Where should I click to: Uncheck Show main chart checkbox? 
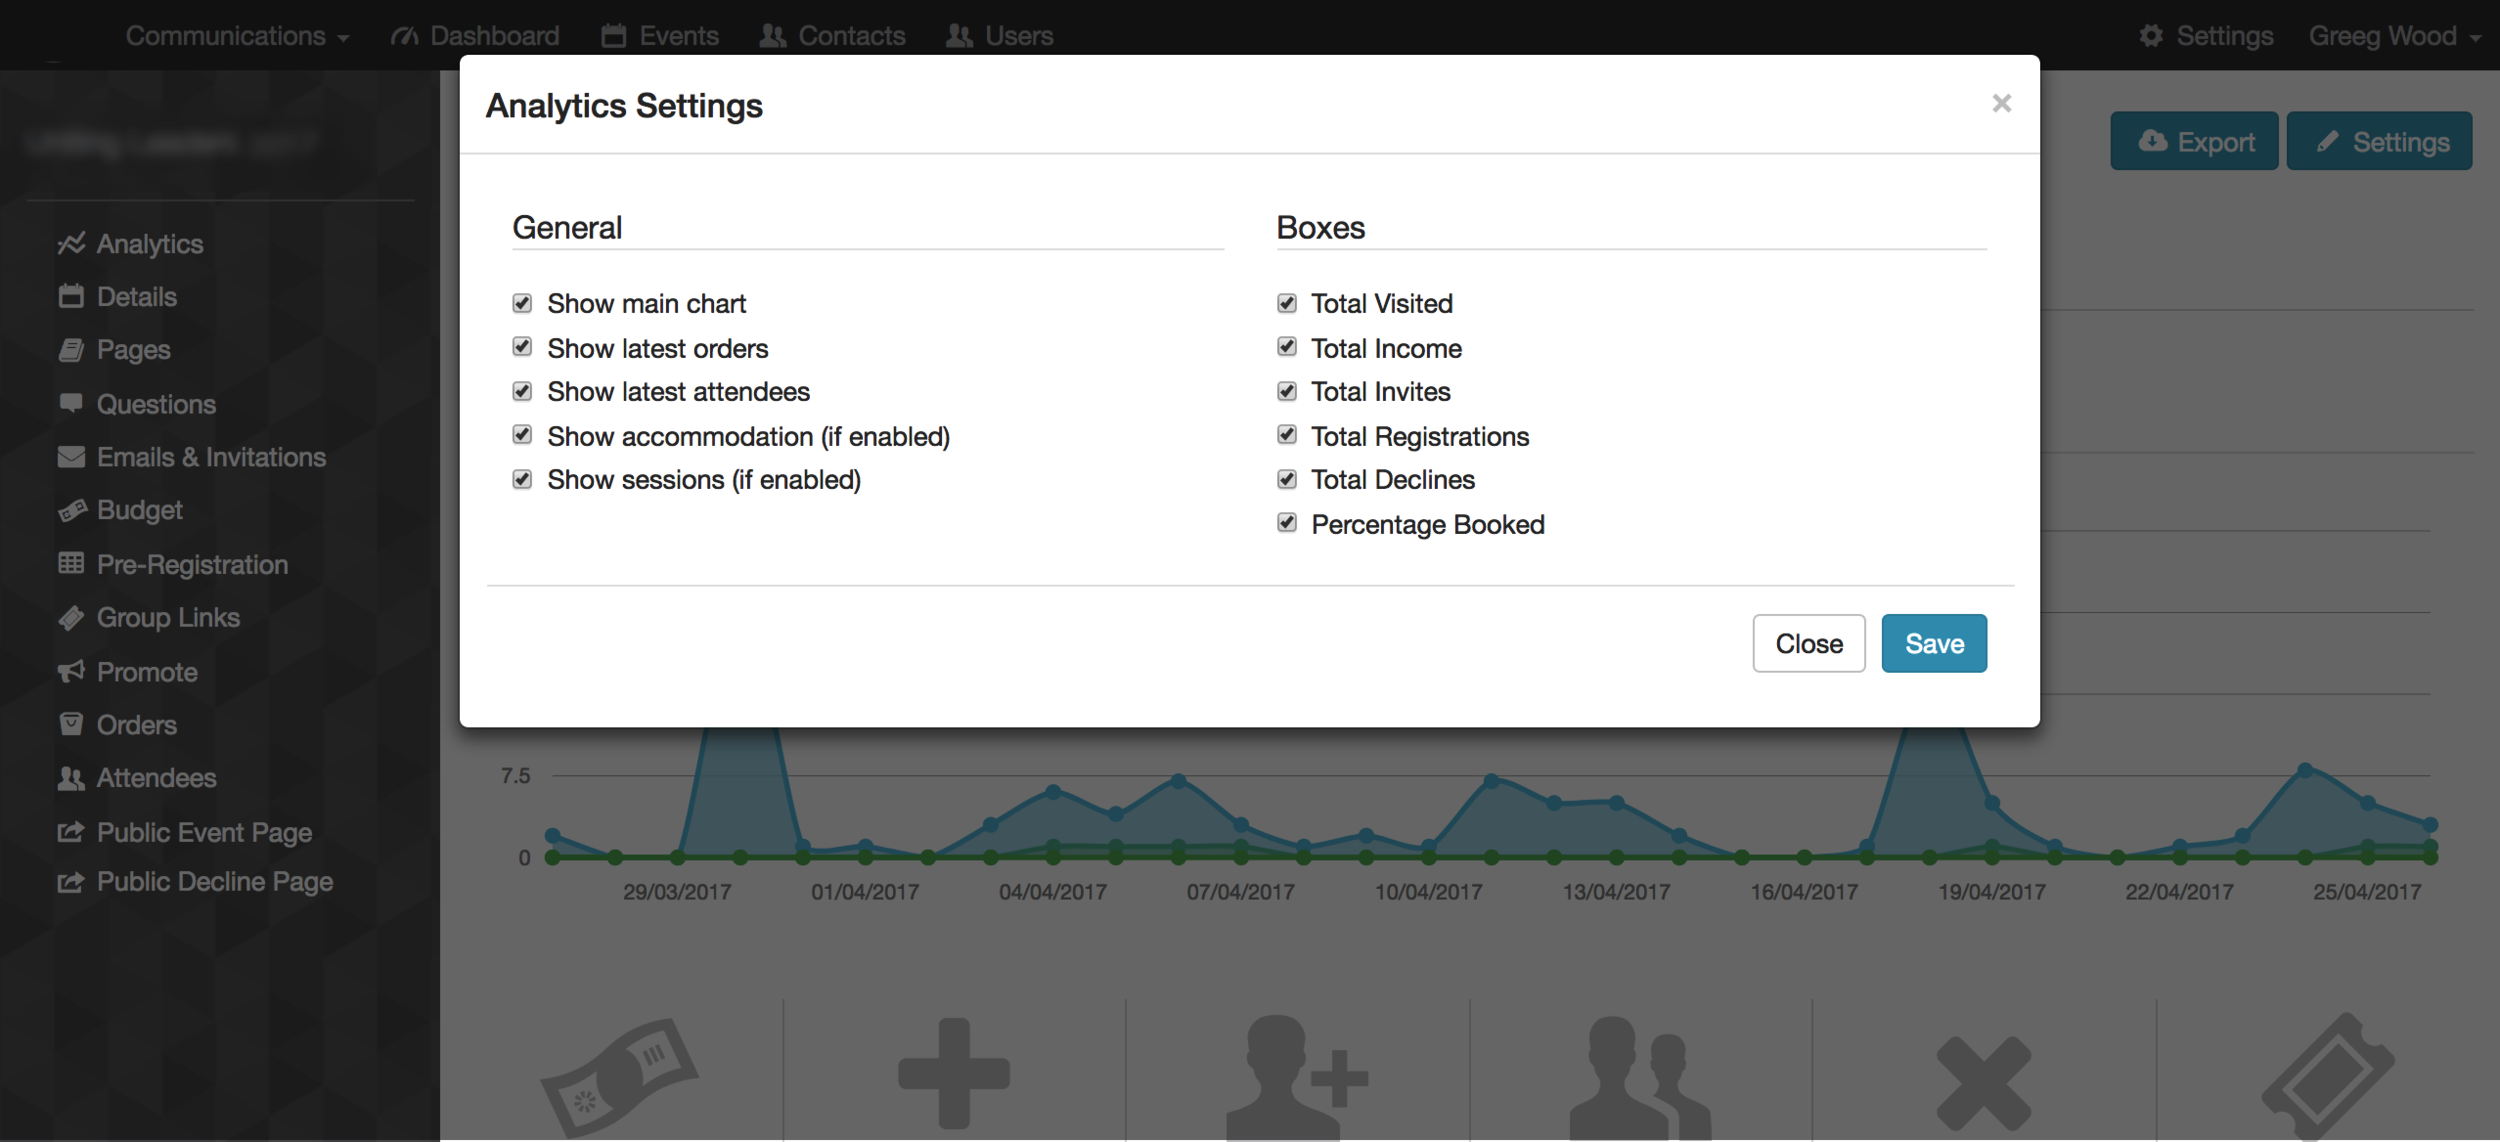click(x=522, y=303)
